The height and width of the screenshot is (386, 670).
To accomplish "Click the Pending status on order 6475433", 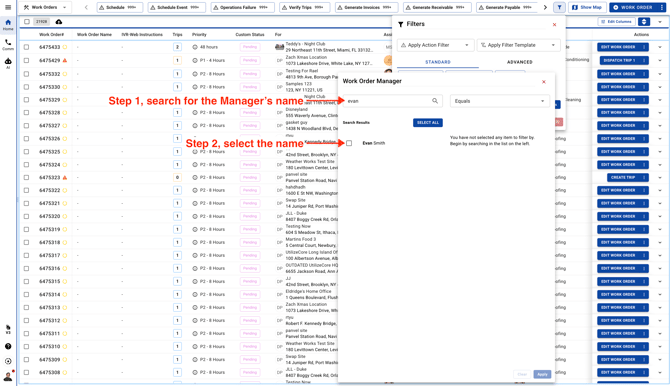I will (x=250, y=47).
